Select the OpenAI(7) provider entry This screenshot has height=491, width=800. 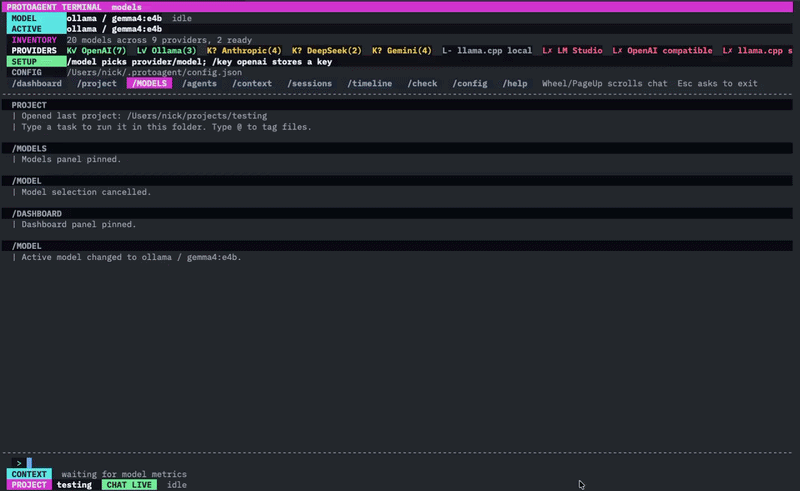(96, 51)
